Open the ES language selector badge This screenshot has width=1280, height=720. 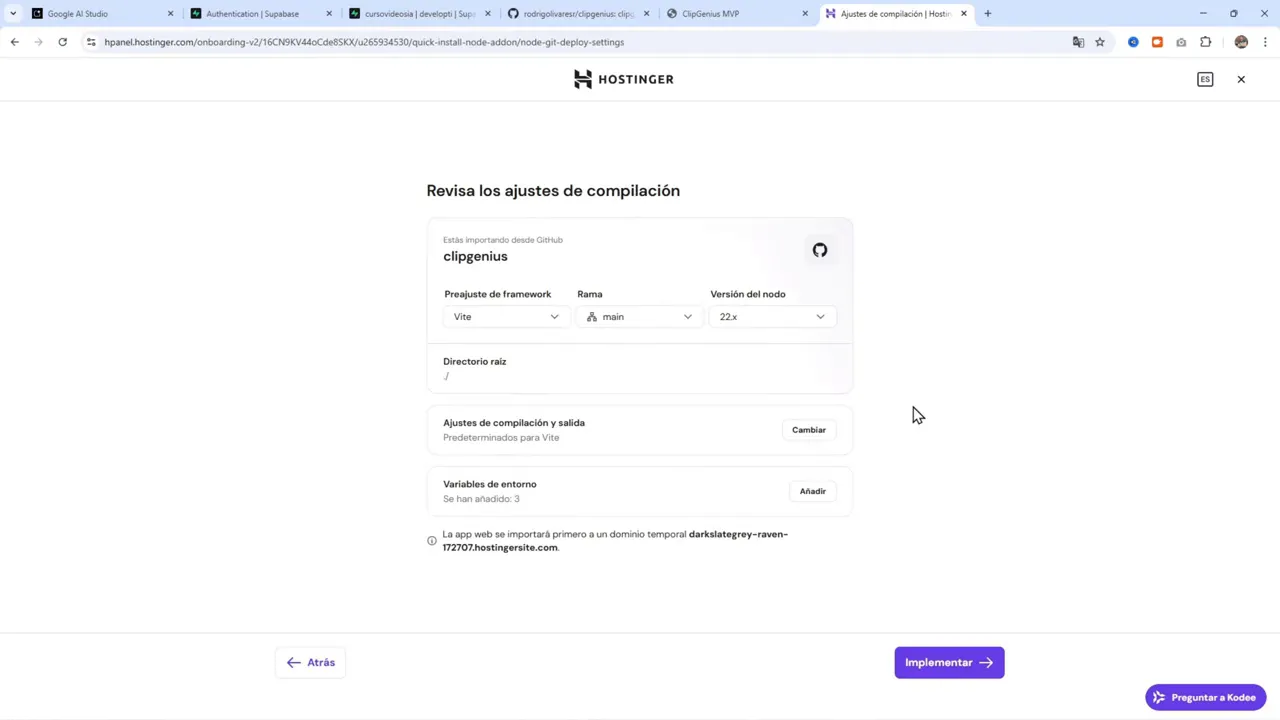point(1205,79)
